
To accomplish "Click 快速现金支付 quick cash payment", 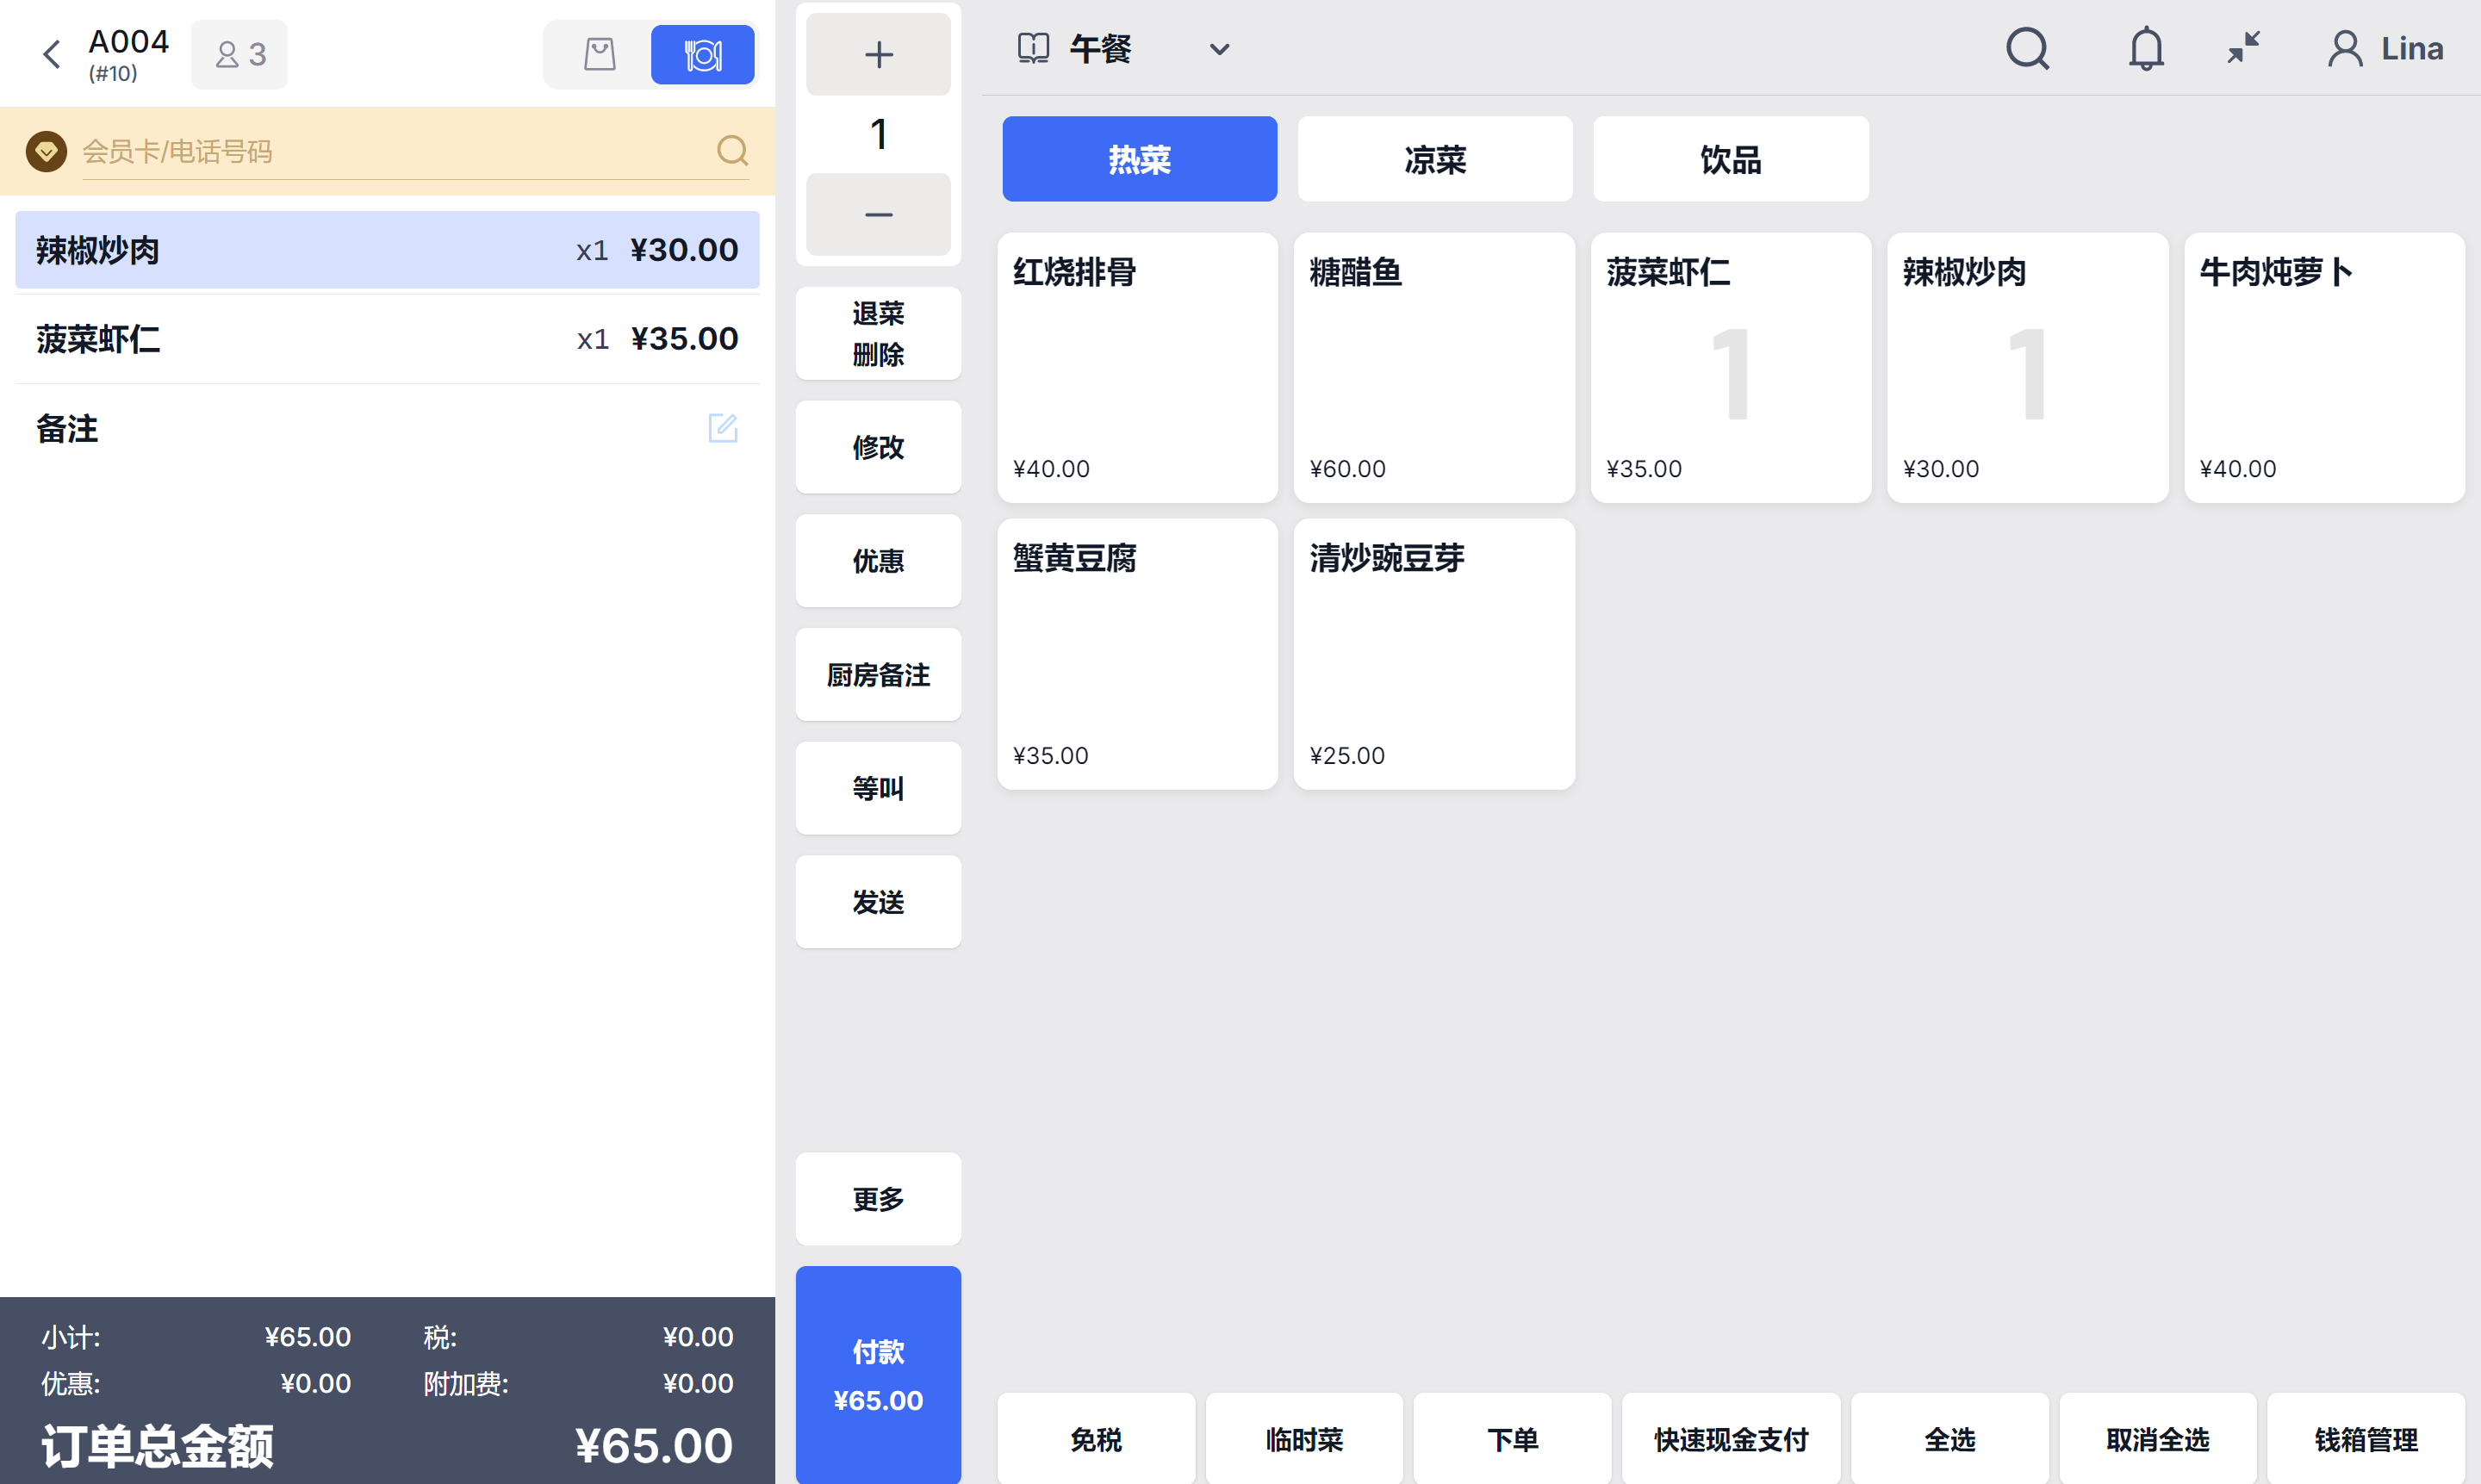I will click(1731, 1439).
